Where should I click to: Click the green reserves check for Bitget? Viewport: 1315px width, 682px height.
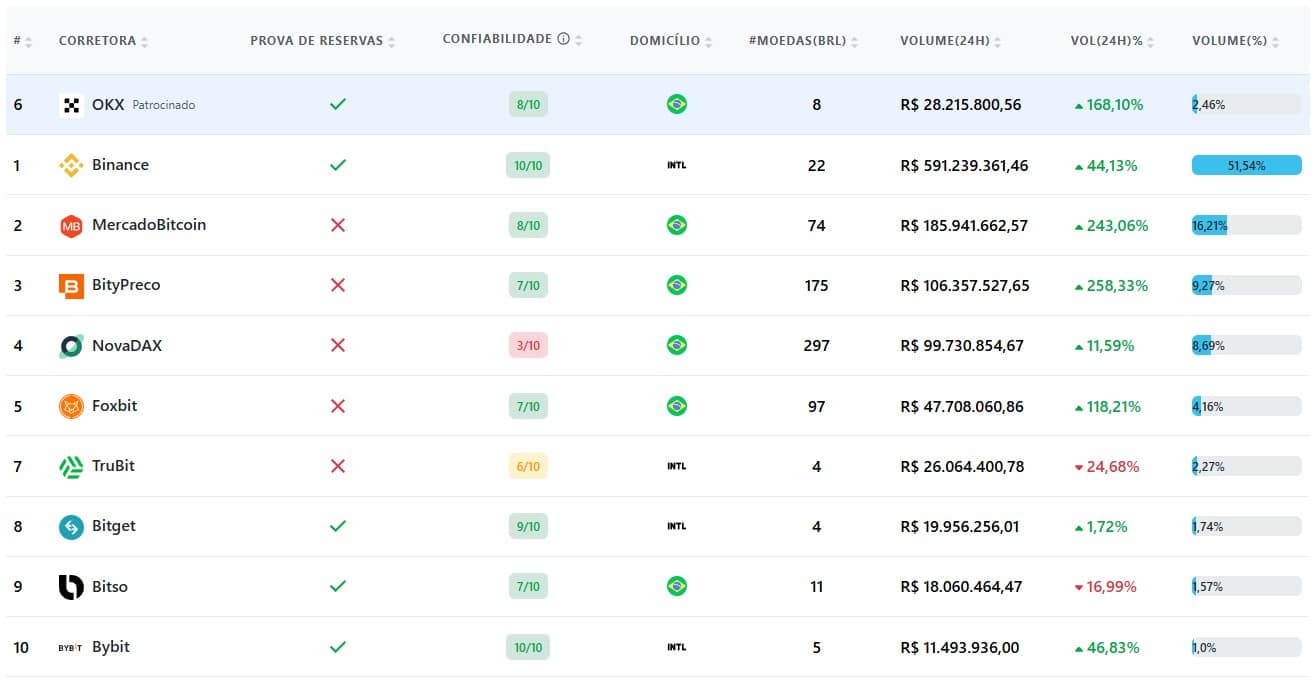[x=338, y=526]
